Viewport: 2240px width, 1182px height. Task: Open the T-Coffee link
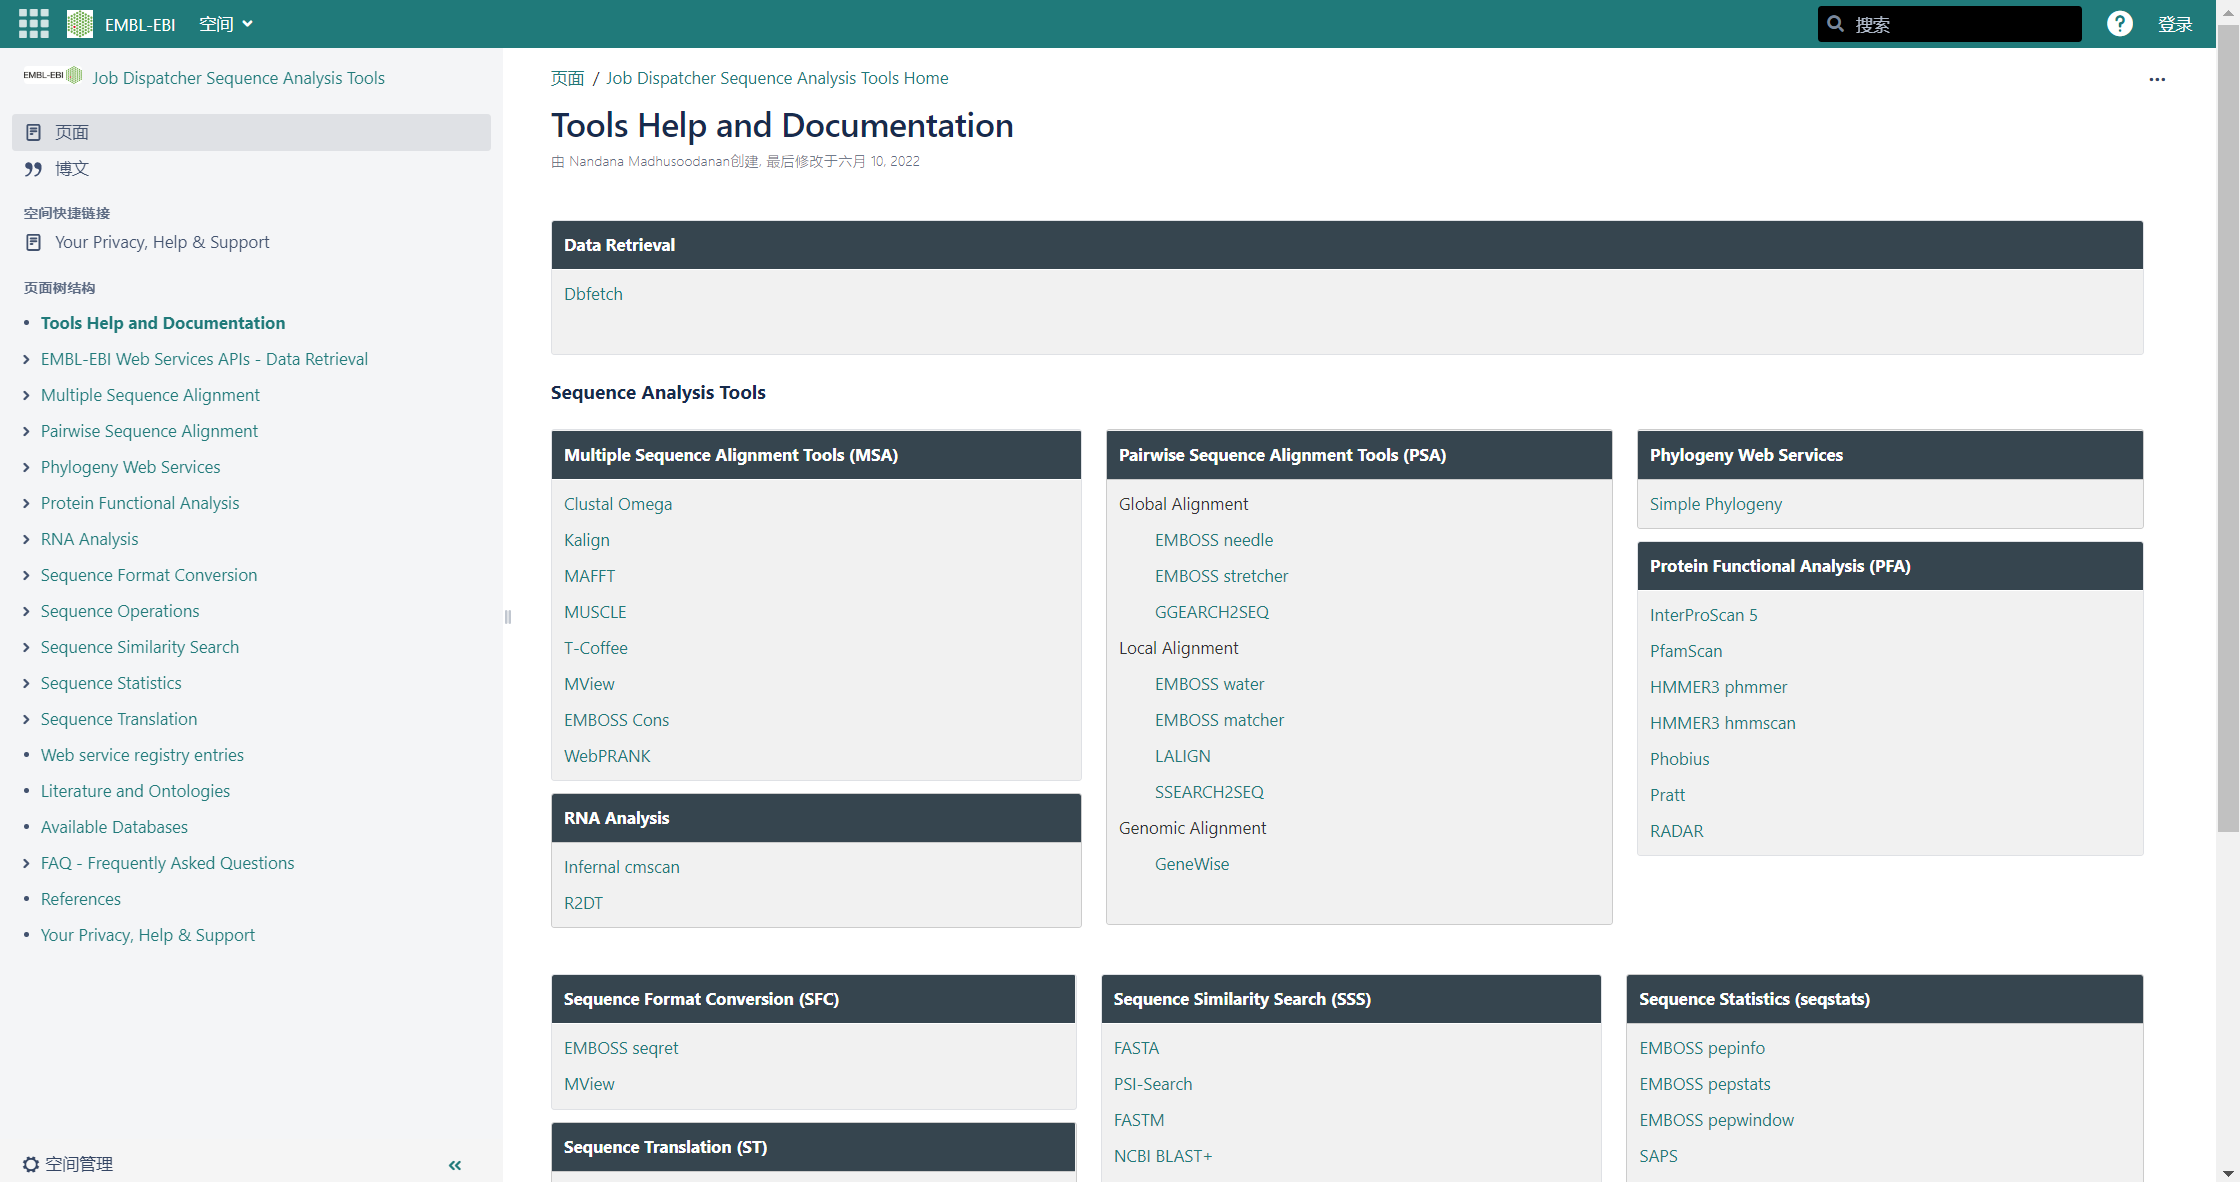click(596, 648)
